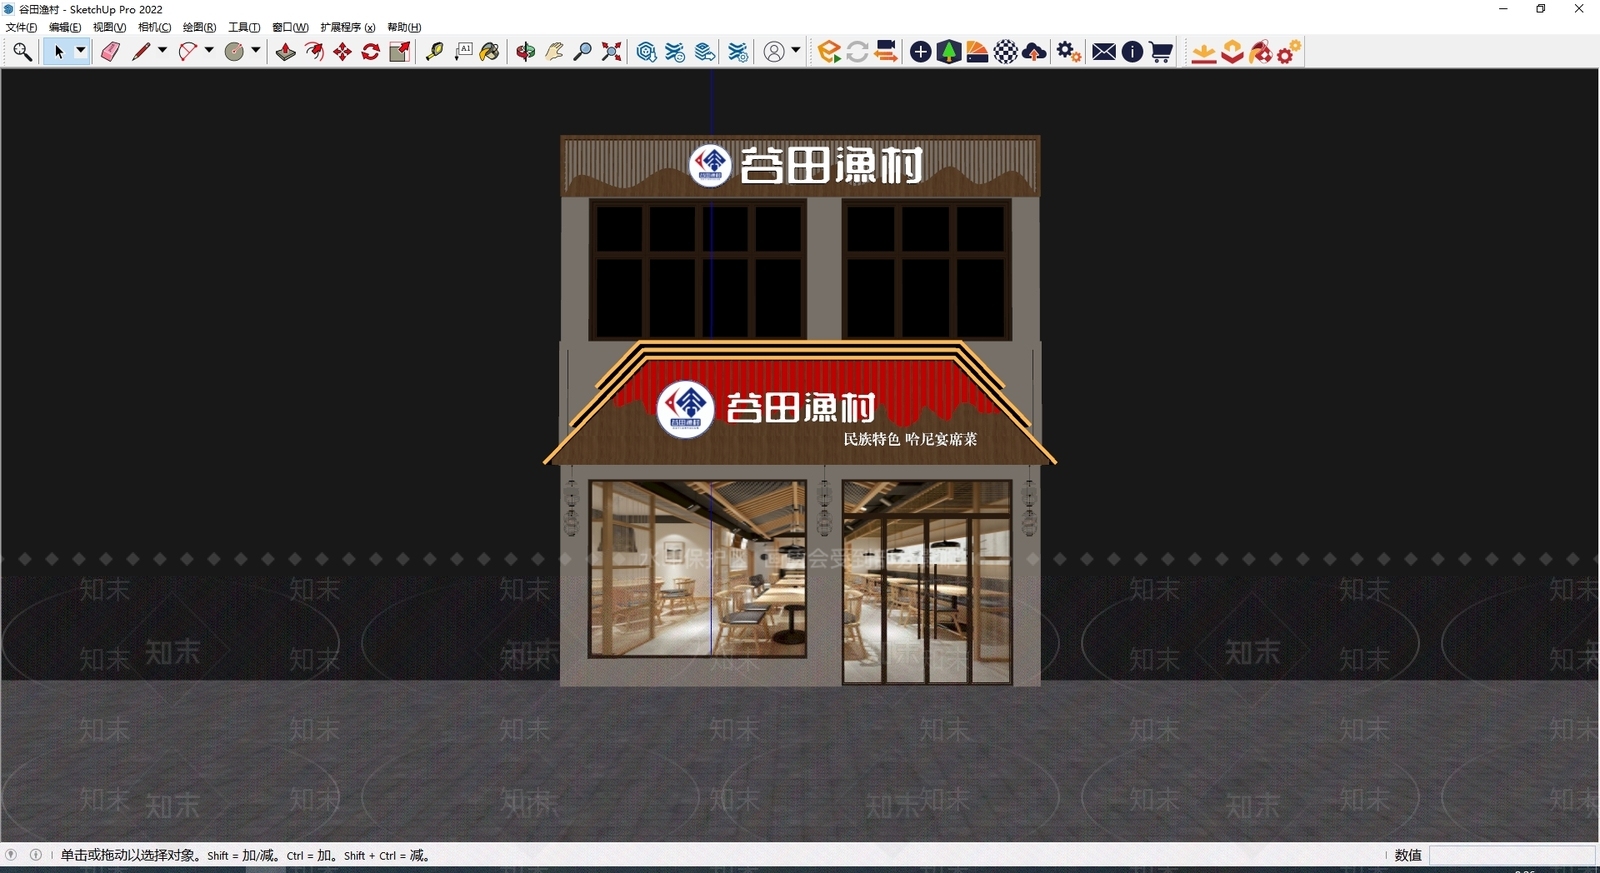Open the 扩展程序(x) menu
This screenshot has height=873, width=1600.
coord(347,27)
